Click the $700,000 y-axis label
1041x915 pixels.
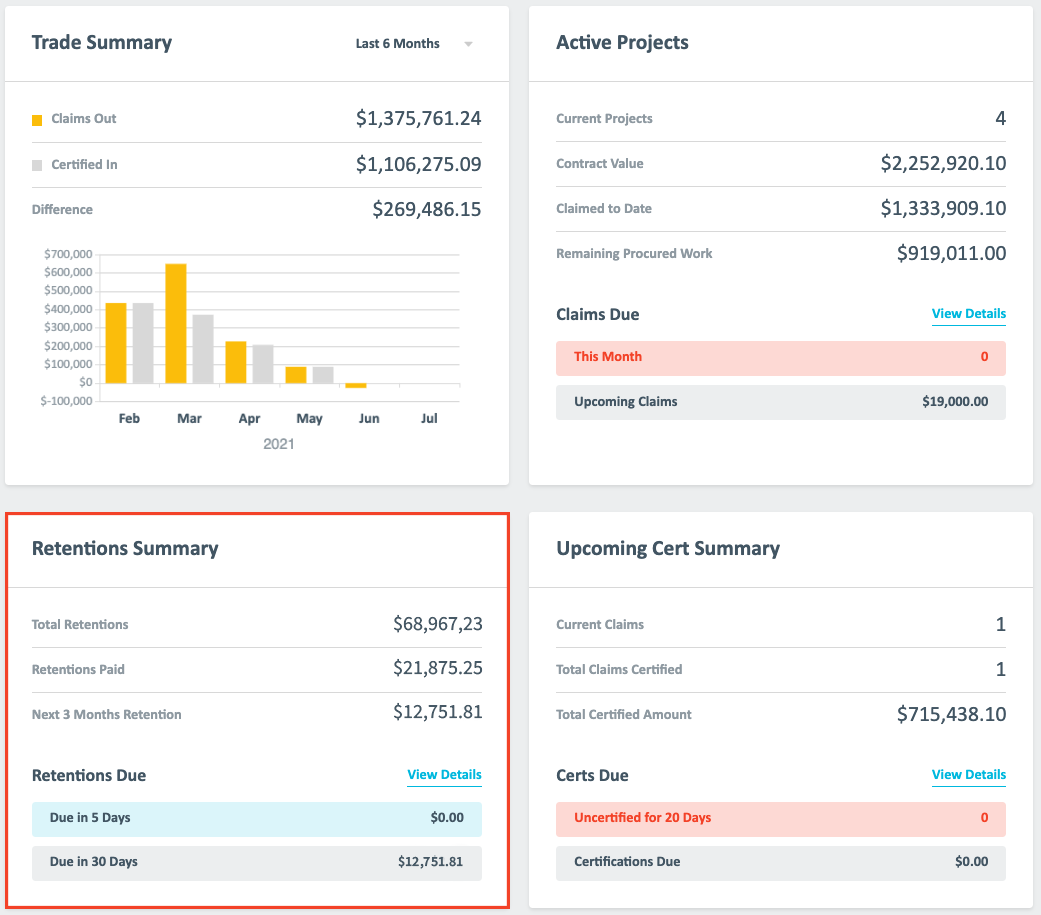68,254
